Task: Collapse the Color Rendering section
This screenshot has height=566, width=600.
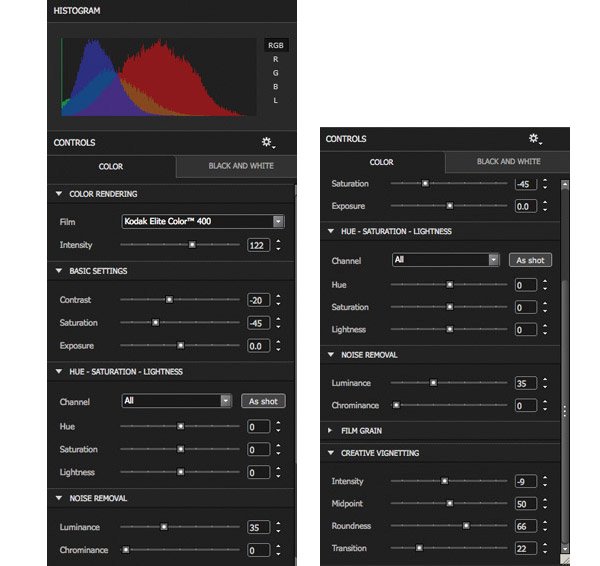Action: pyautogui.click(x=59, y=194)
